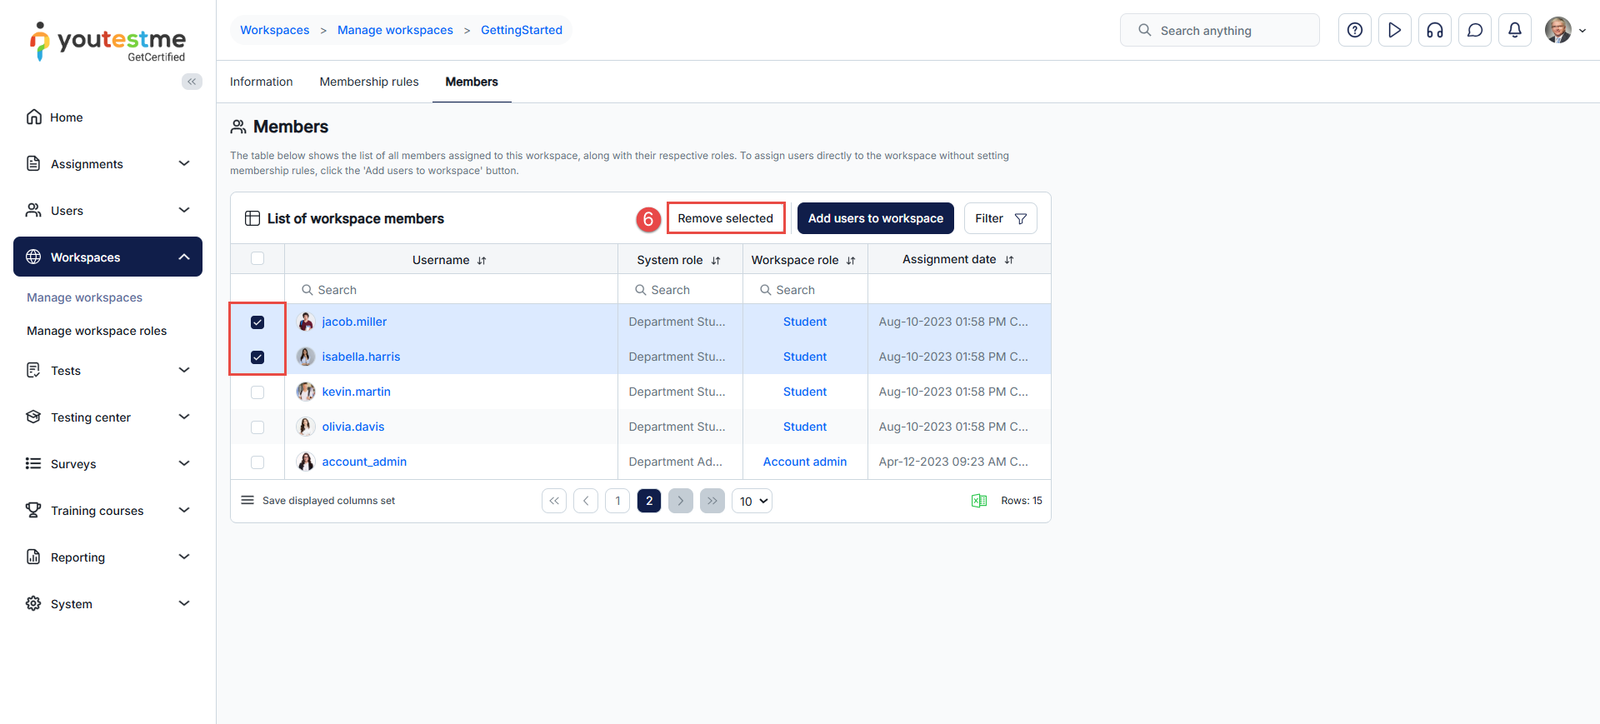This screenshot has width=1600, height=724.
Task: Open the rows-per-page dropdown showing 10
Action: pos(752,501)
